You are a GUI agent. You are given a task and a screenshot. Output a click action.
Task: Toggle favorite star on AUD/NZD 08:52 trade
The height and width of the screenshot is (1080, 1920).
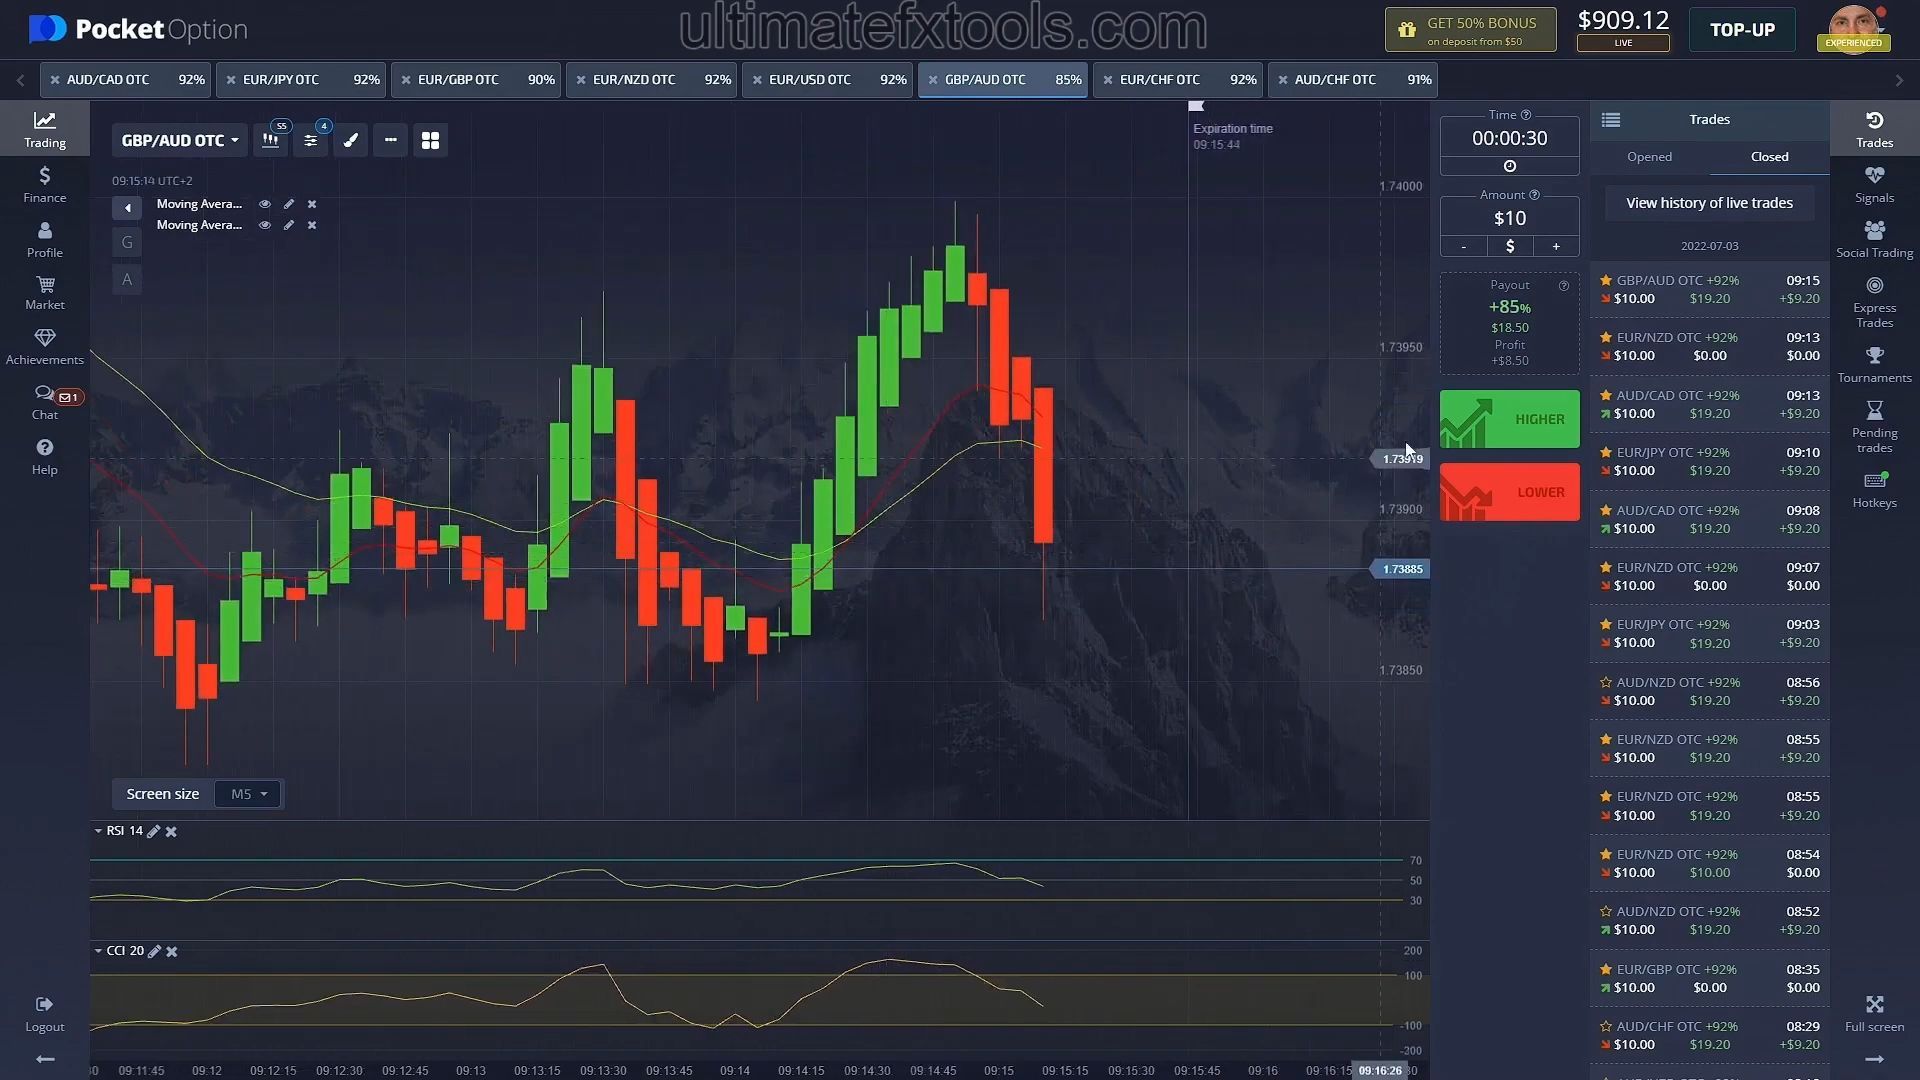tap(1606, 912)
